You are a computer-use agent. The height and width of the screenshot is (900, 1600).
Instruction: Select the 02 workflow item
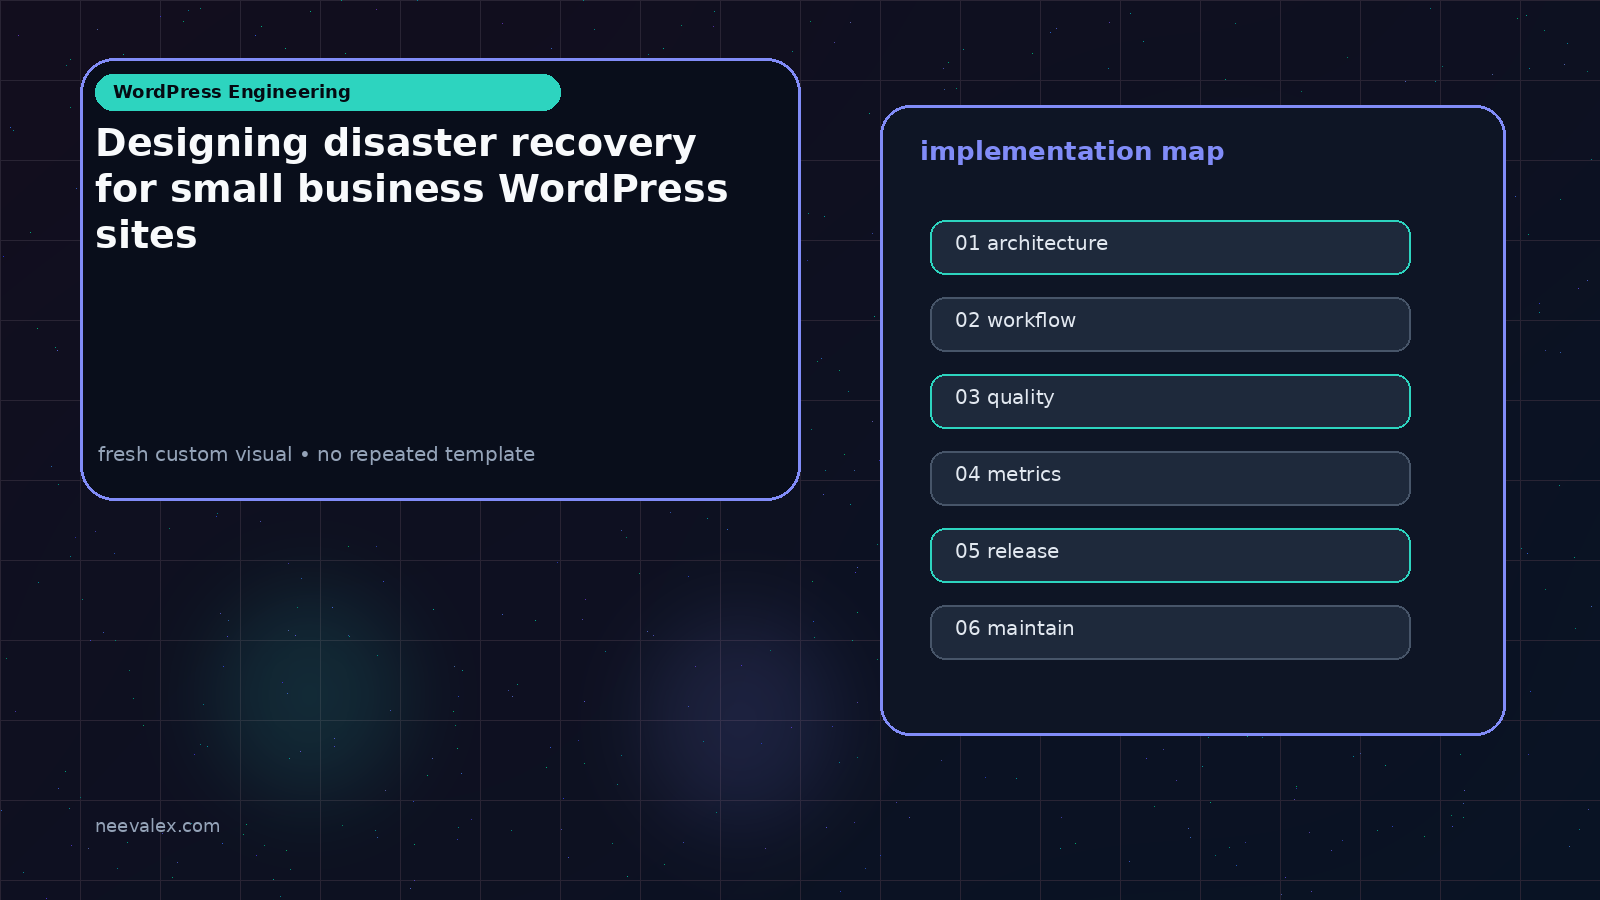(x=1170, y=324)
